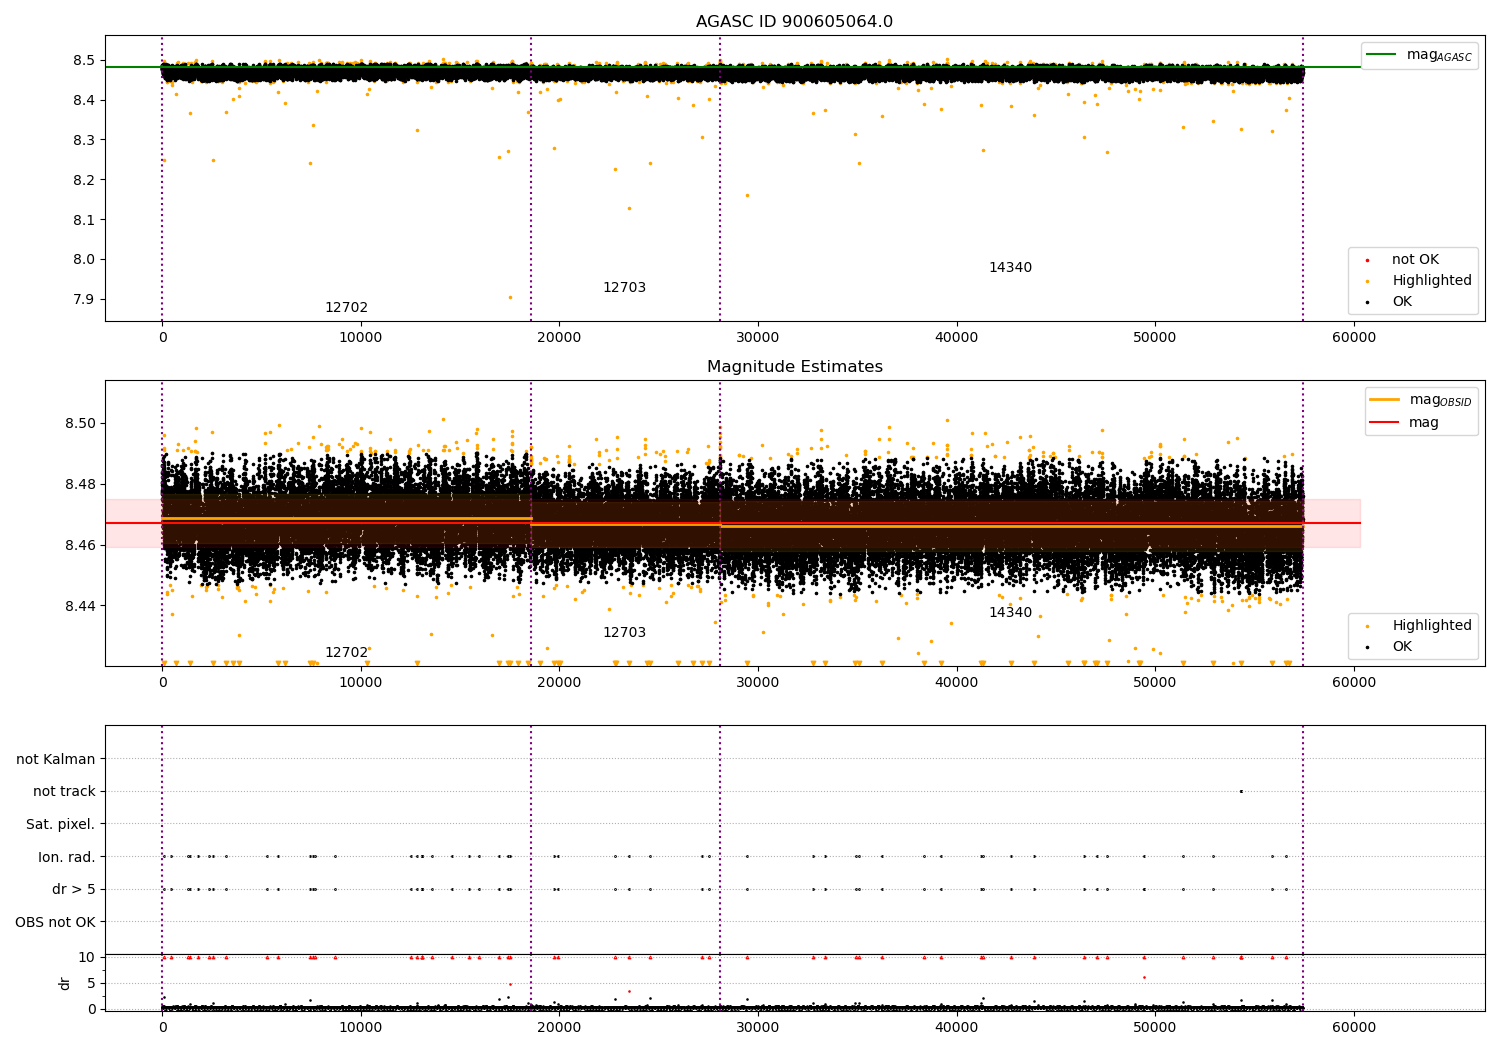Click the 8.44 y-axis tick label
1500x1050 pixels.
(80, 606)
